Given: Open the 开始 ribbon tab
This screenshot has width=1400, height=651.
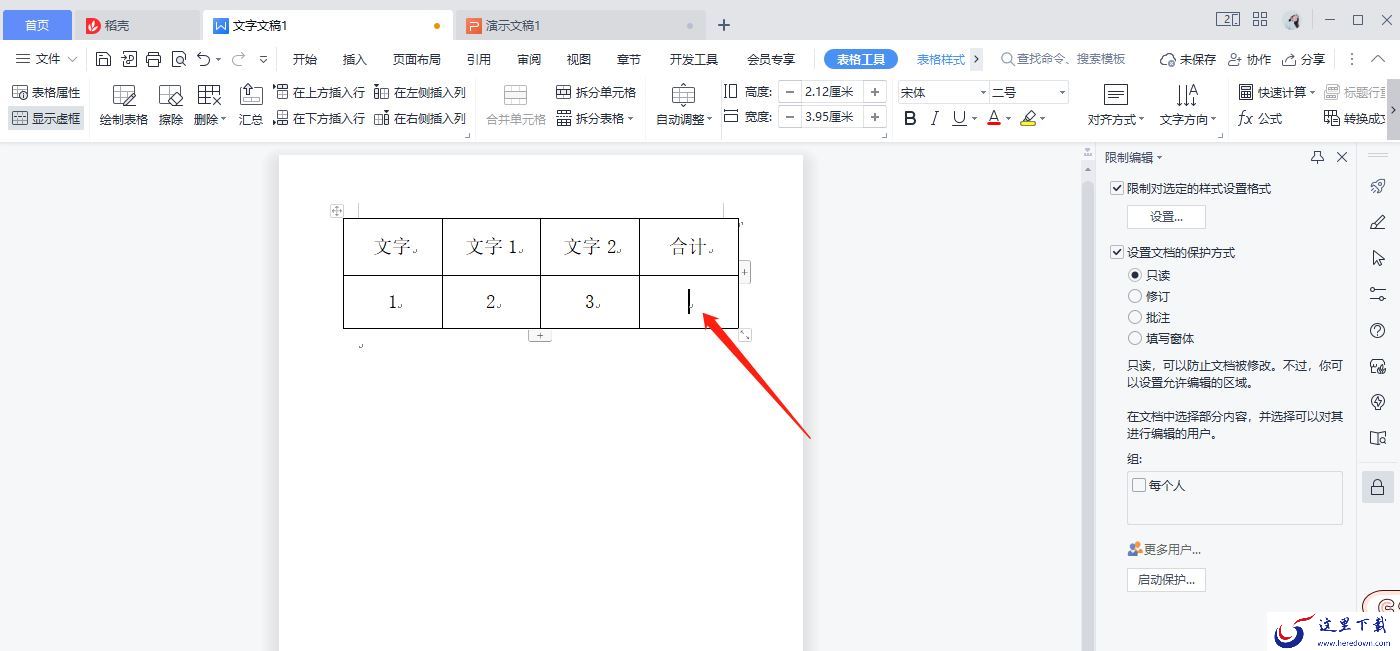Looking at the screenshot, I should tap(305, 59).
